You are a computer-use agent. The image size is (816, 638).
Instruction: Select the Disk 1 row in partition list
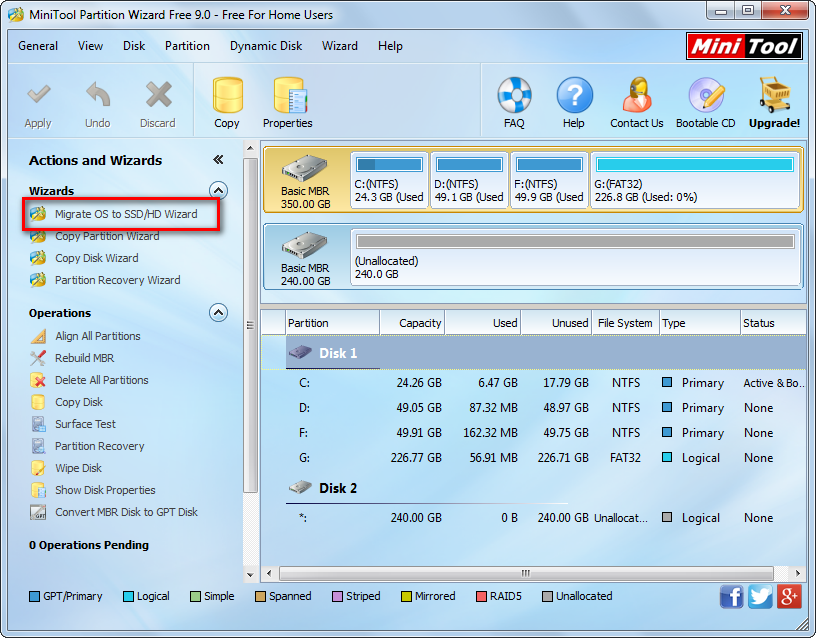coord(533,353)
